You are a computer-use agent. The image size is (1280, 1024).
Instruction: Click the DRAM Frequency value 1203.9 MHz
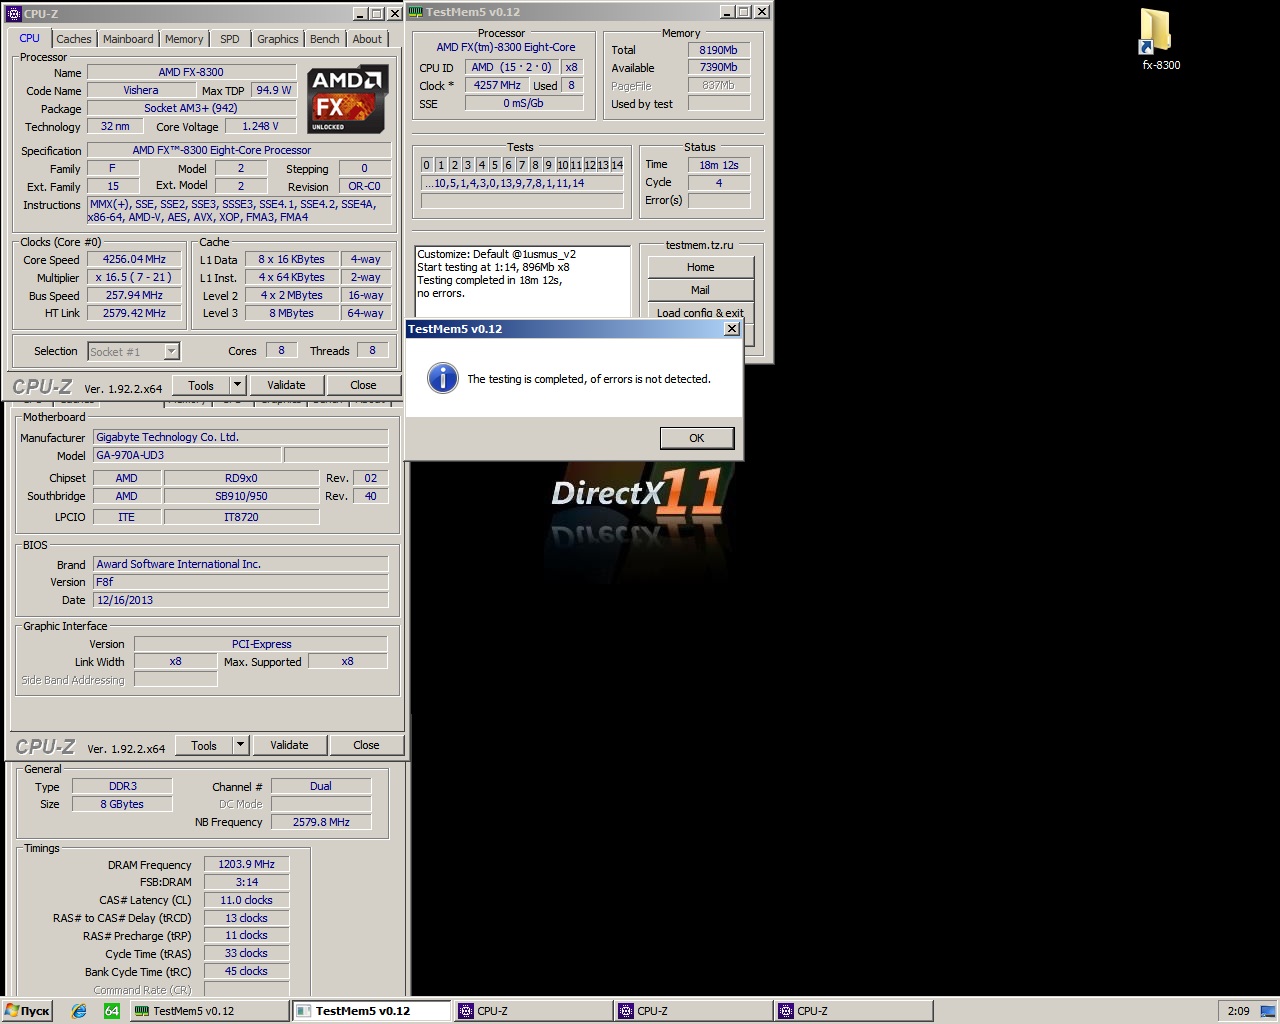(246, 864)
